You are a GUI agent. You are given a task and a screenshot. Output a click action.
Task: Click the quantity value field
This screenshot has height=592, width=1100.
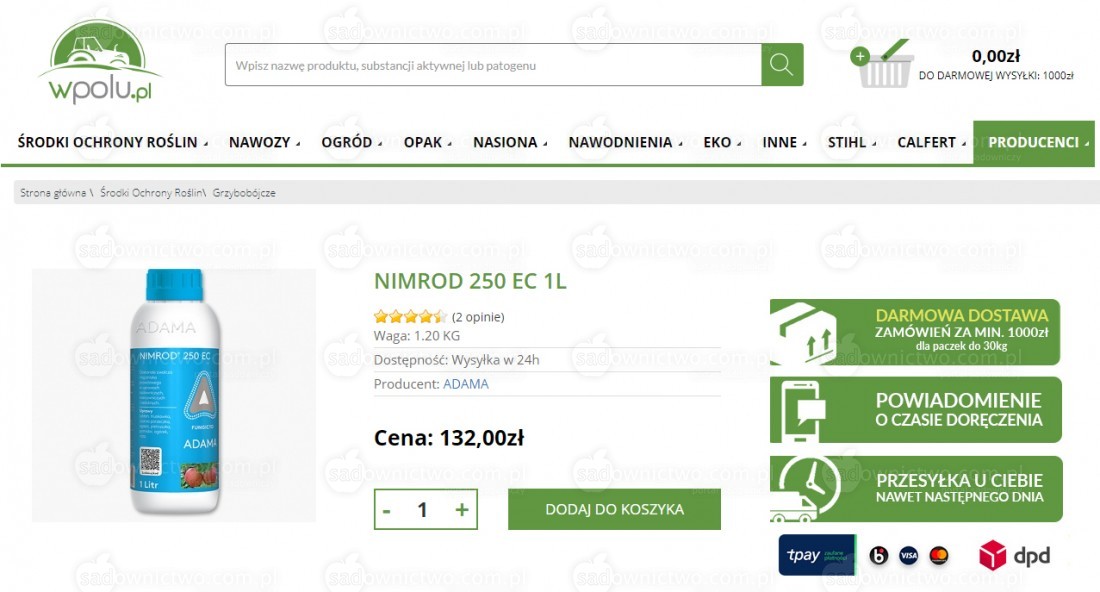[x=422, y=510]
